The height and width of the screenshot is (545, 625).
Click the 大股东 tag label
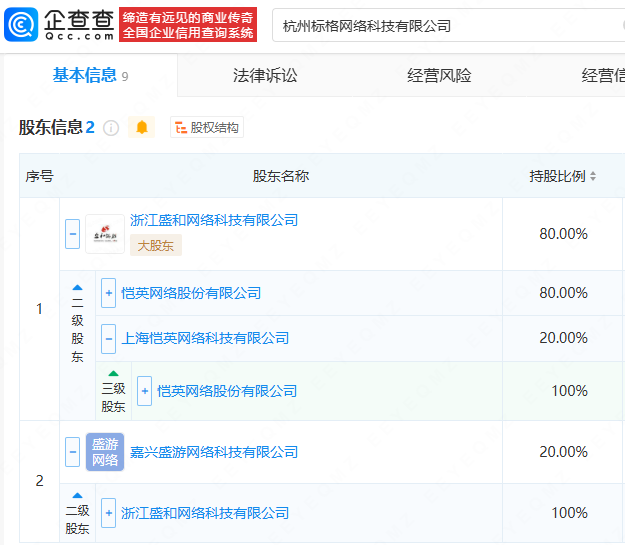156,245
